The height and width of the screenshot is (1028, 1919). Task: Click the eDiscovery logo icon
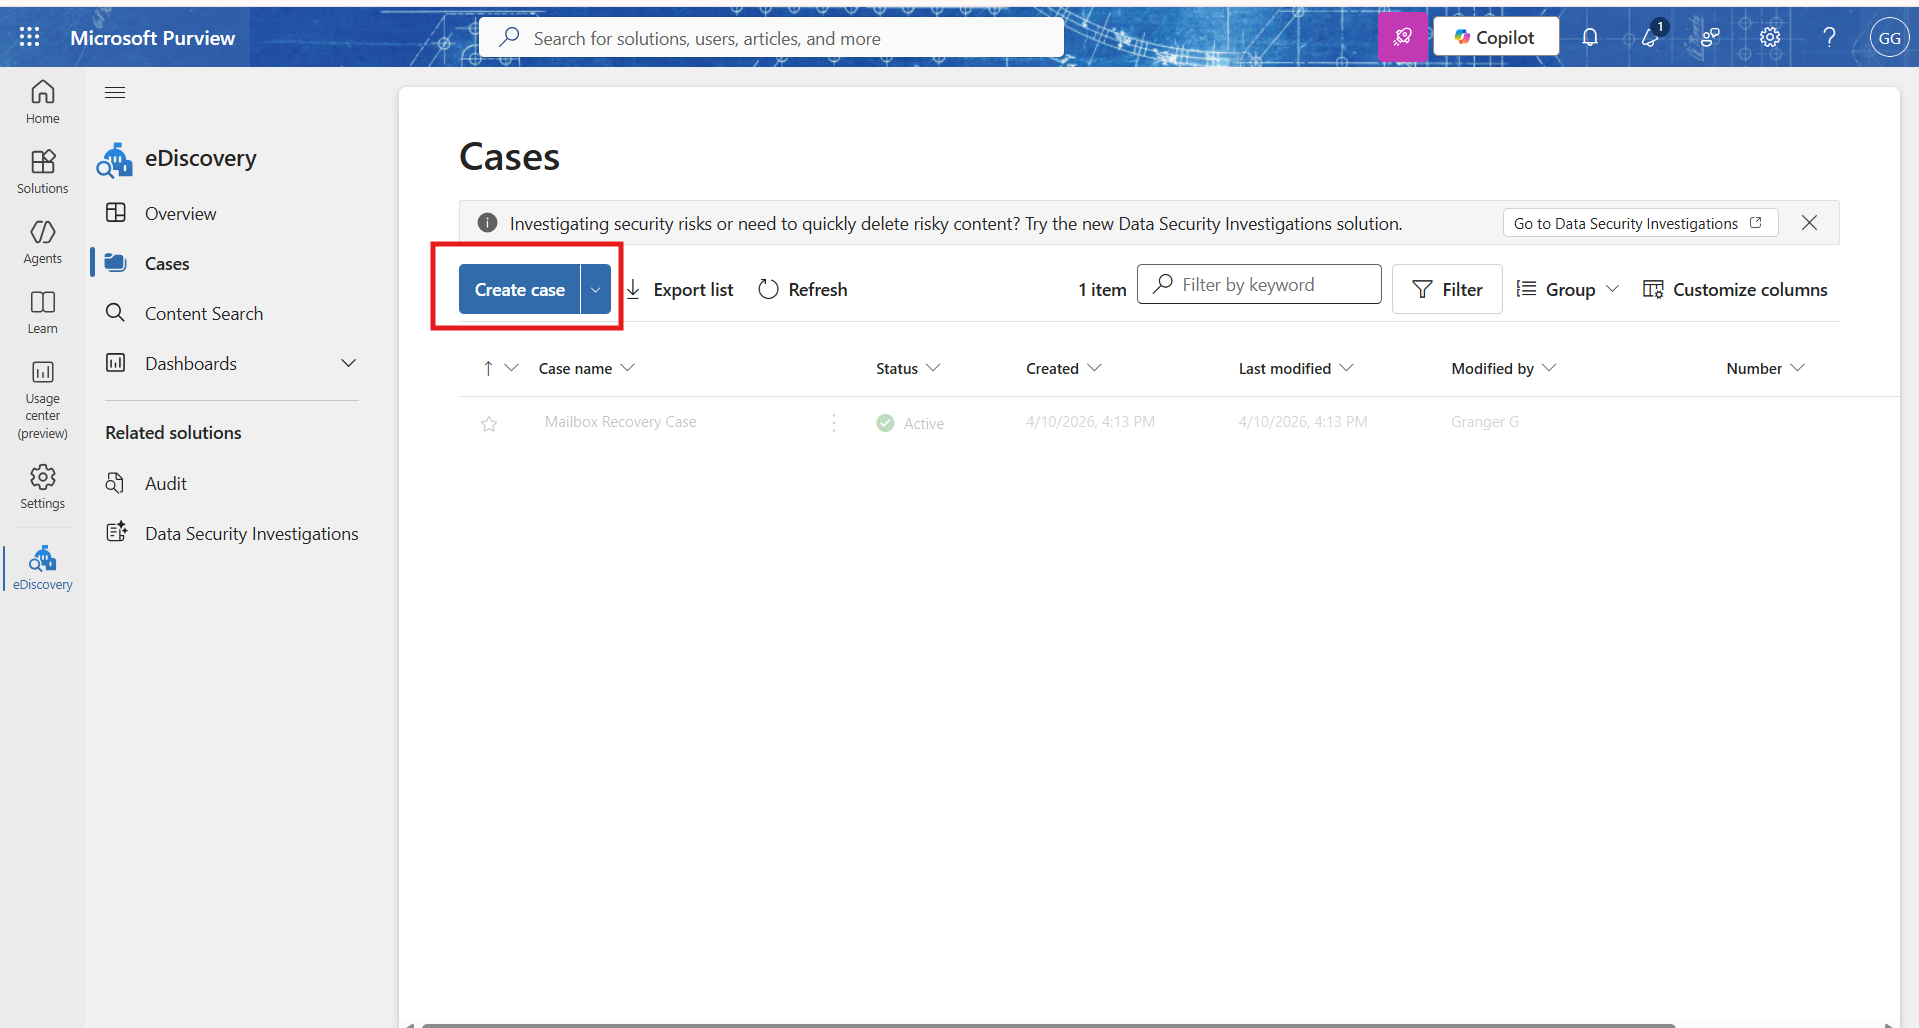pos(115,160)
